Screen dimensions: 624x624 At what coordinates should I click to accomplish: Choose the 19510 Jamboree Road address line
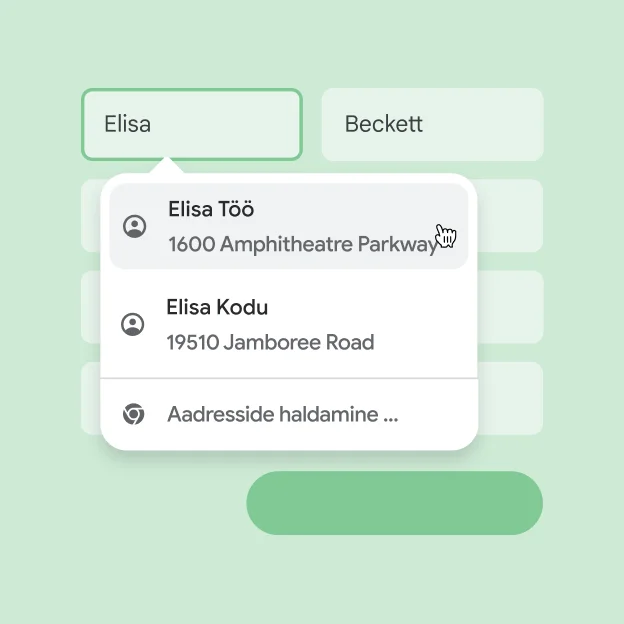tap(270, 342)
